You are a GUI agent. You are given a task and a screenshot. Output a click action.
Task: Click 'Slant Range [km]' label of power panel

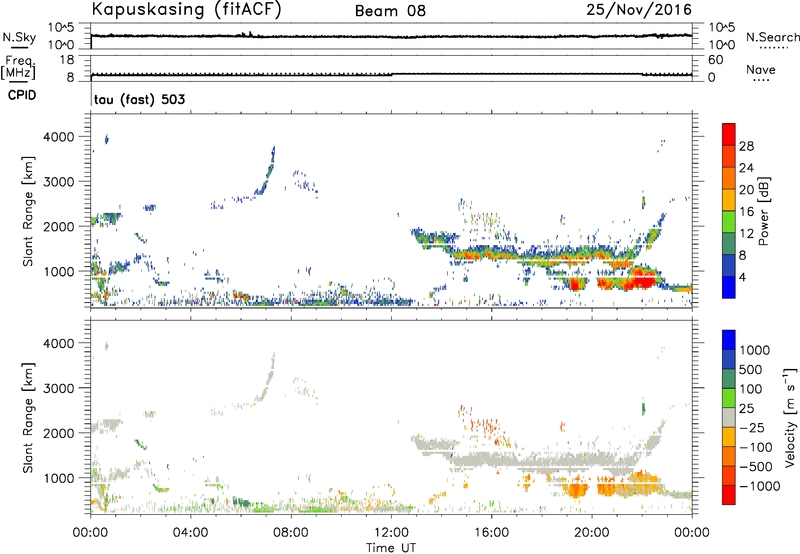28,211
